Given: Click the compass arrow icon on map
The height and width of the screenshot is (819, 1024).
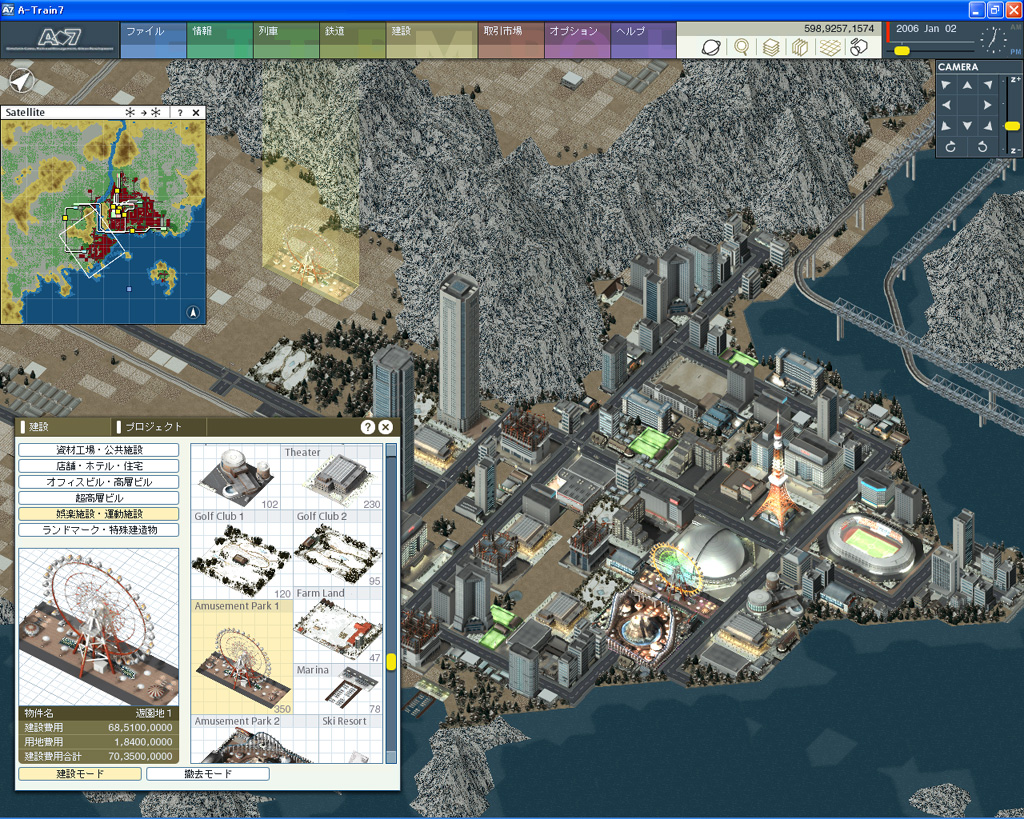Looking at the screenshot, I should click(x=22, y=82).
